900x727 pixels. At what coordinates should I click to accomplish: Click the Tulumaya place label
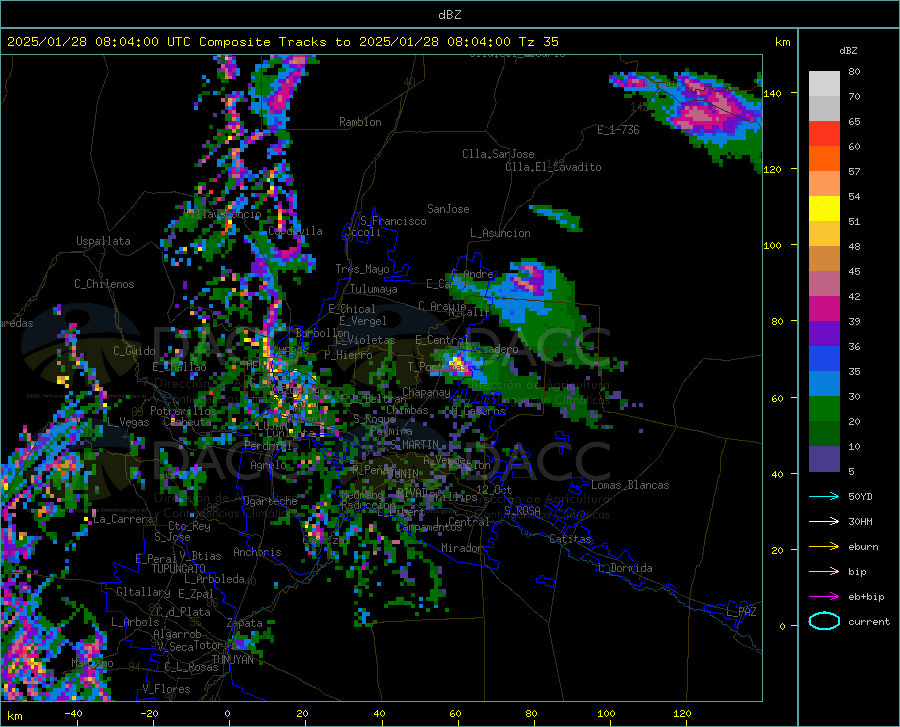click(x=374, y=289)
